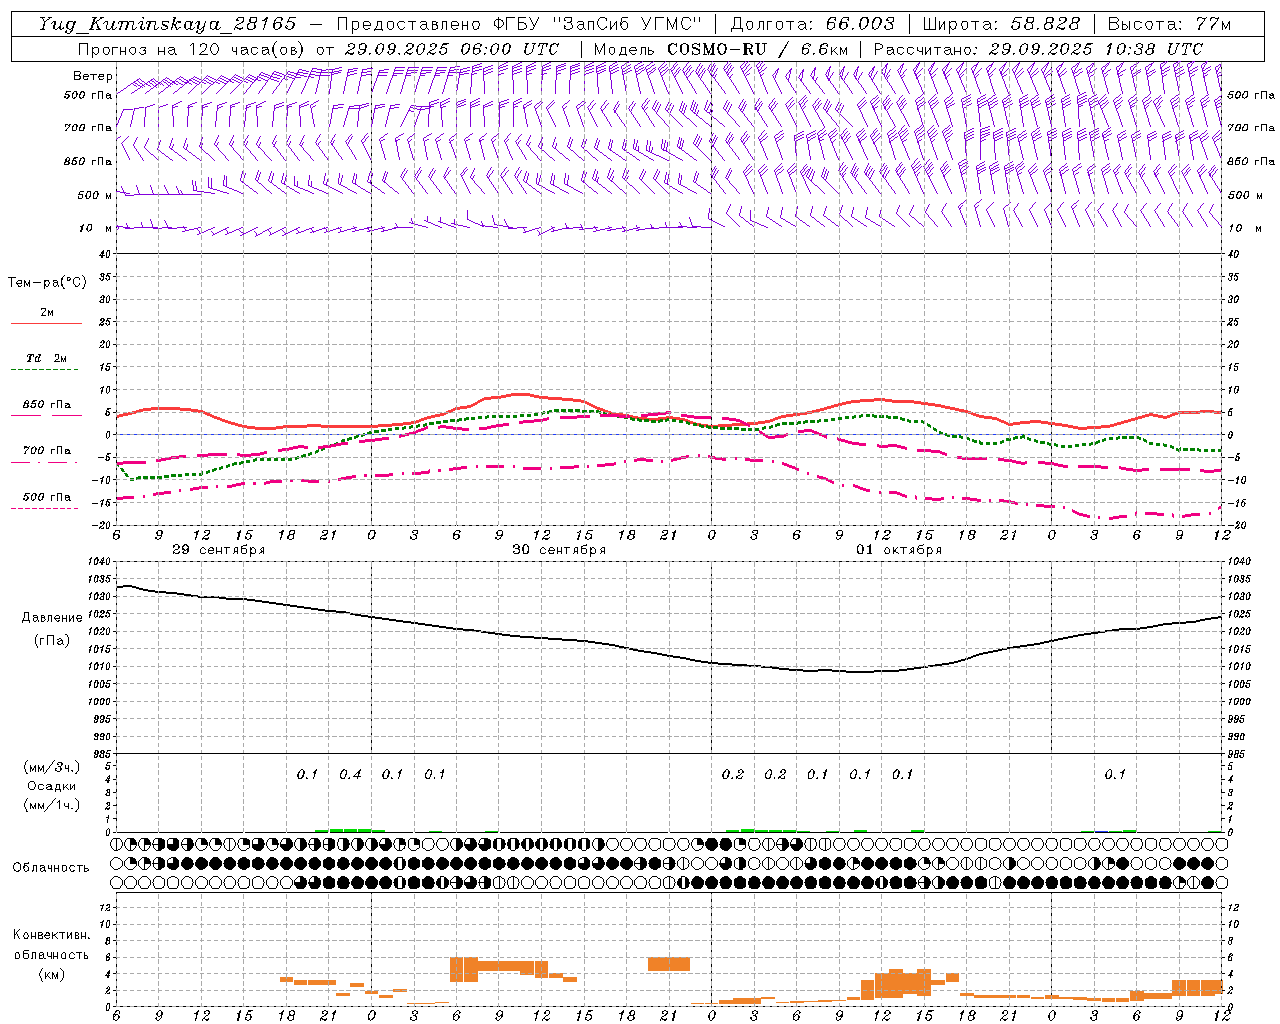Click the 500 гПа temperature legend entry

[x=46, y=497]
